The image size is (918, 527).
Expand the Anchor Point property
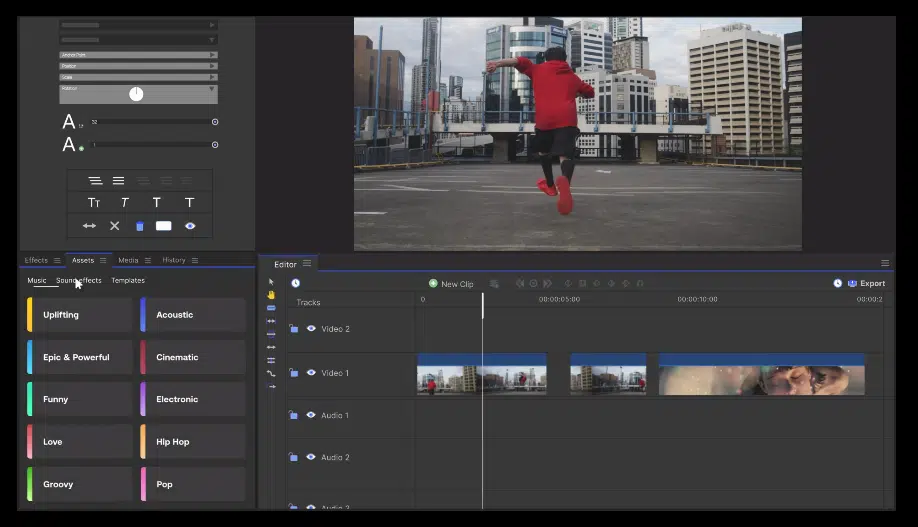coord(212,55)
